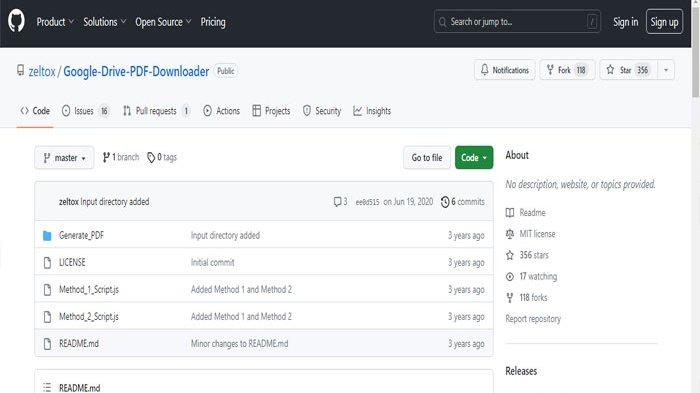Open the Generate_PDF folder

pos(81,235)
